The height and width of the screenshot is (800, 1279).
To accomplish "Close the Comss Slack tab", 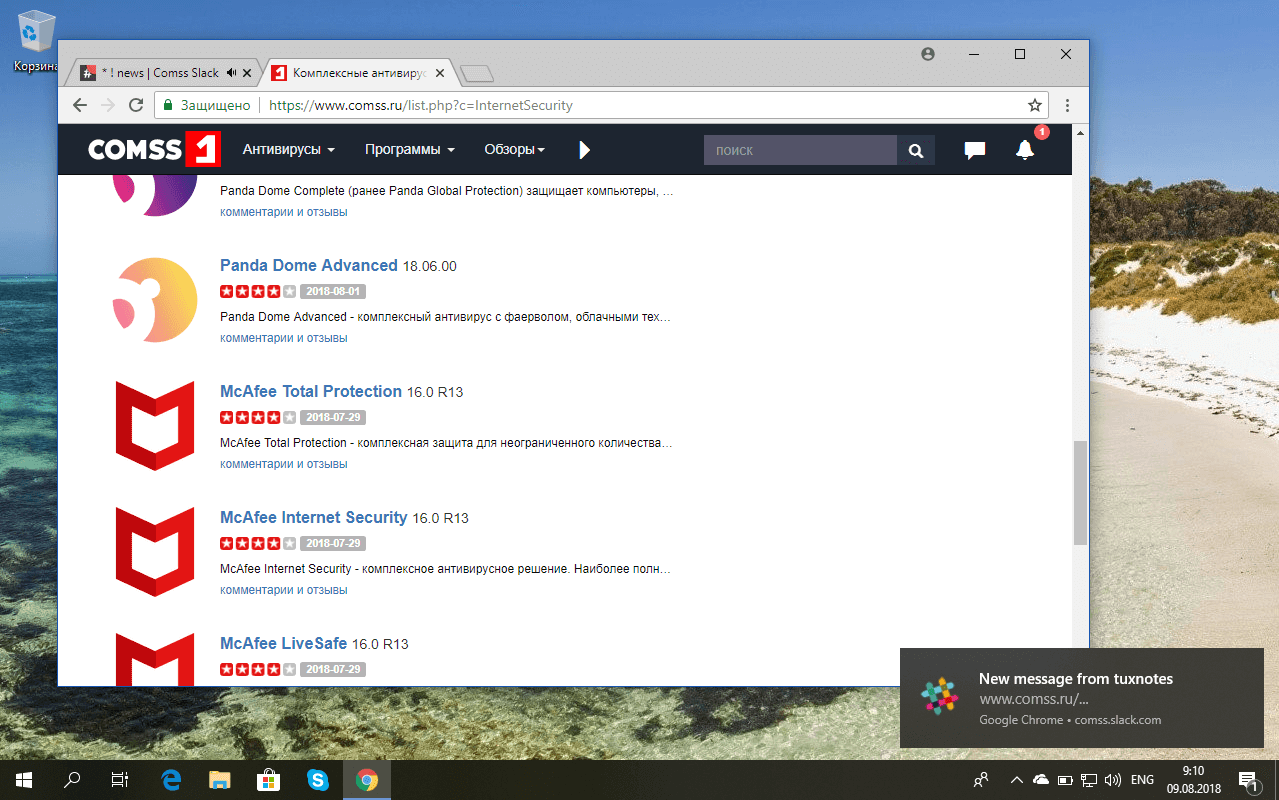I will coord(247,73).
